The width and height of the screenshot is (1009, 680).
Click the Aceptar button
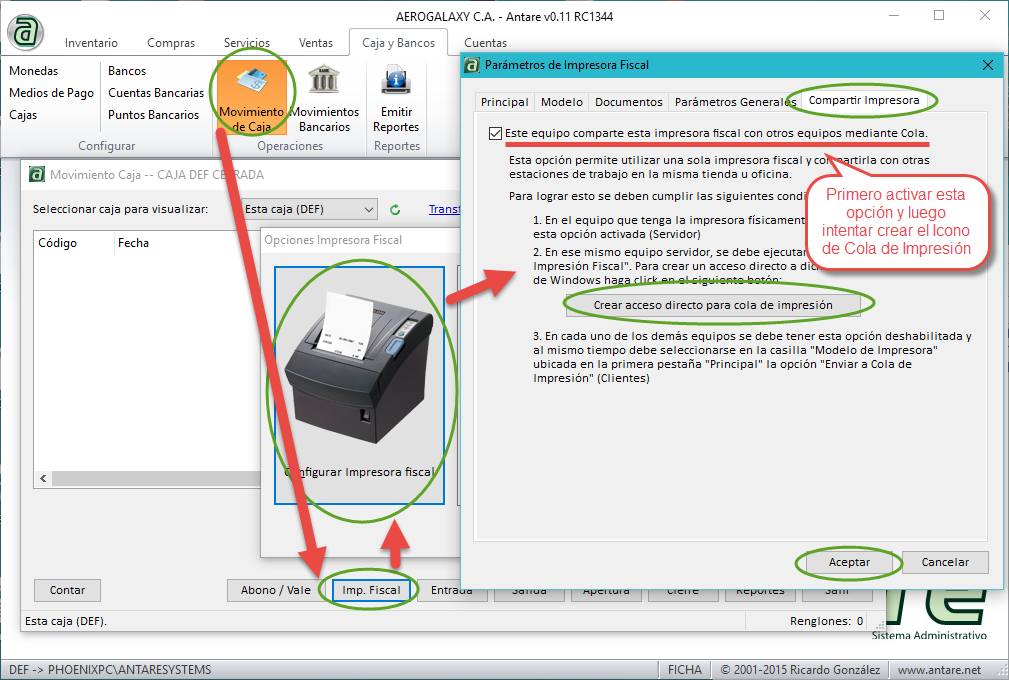849,562
